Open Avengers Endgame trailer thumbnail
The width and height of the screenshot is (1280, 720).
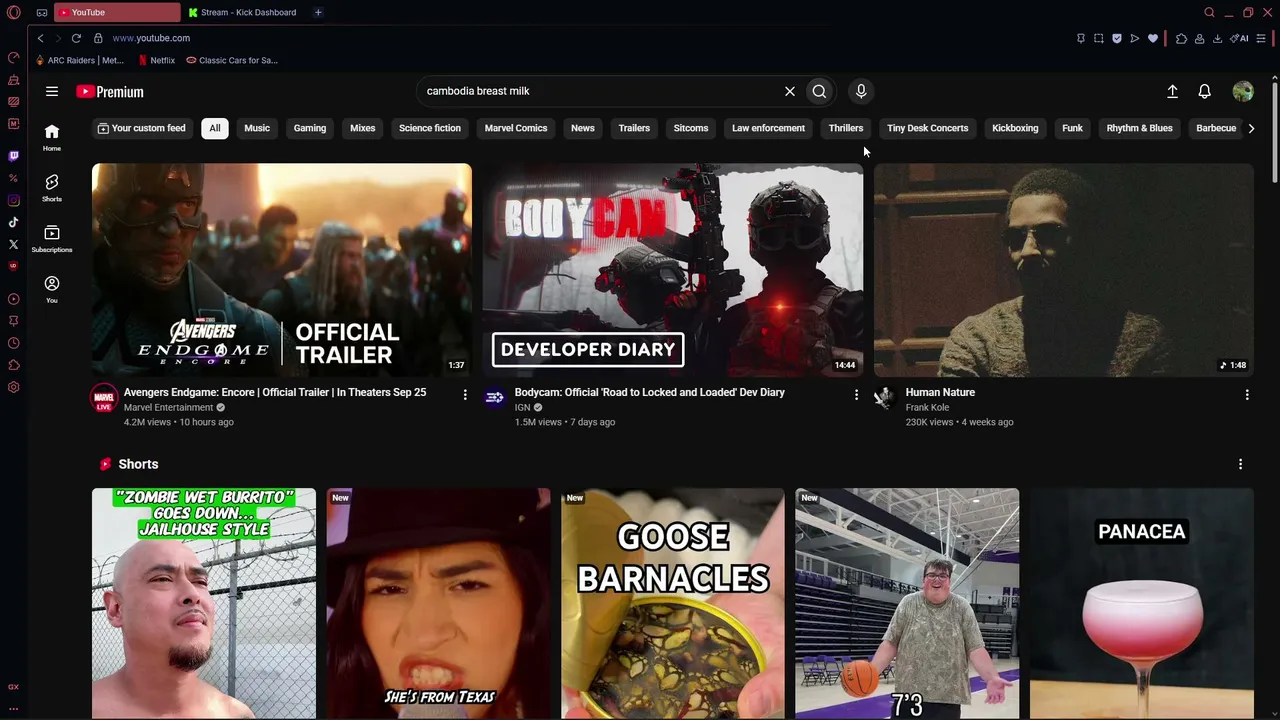282,270
